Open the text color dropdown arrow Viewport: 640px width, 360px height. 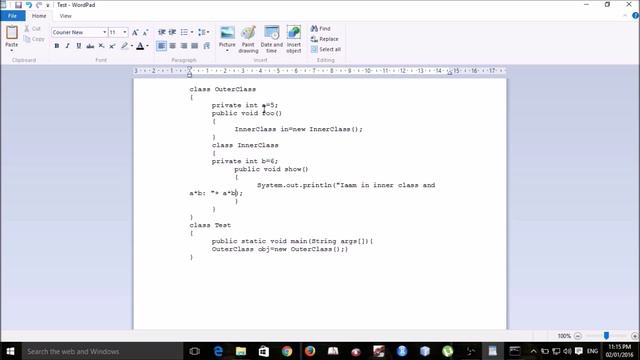(x=147, y=46)
